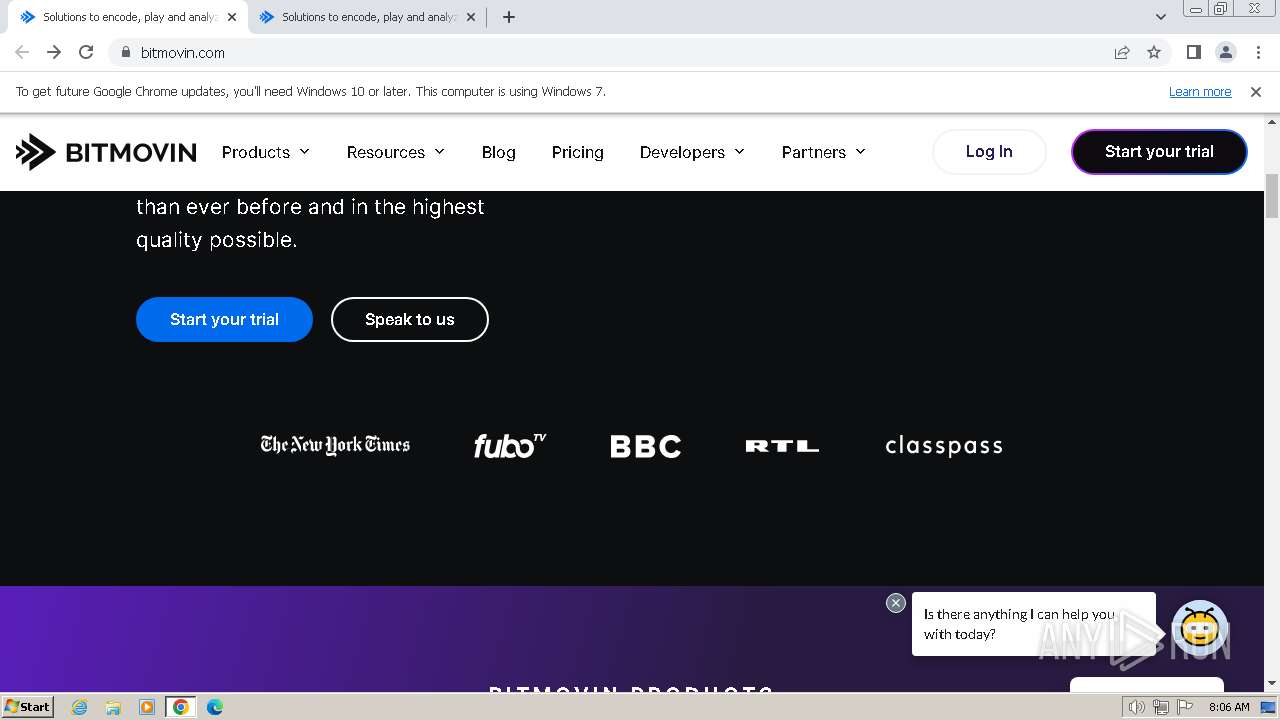Click the taskbar clock 8:06 AM
This screenshot has height=720, width=1280.
pos(1229,707)
